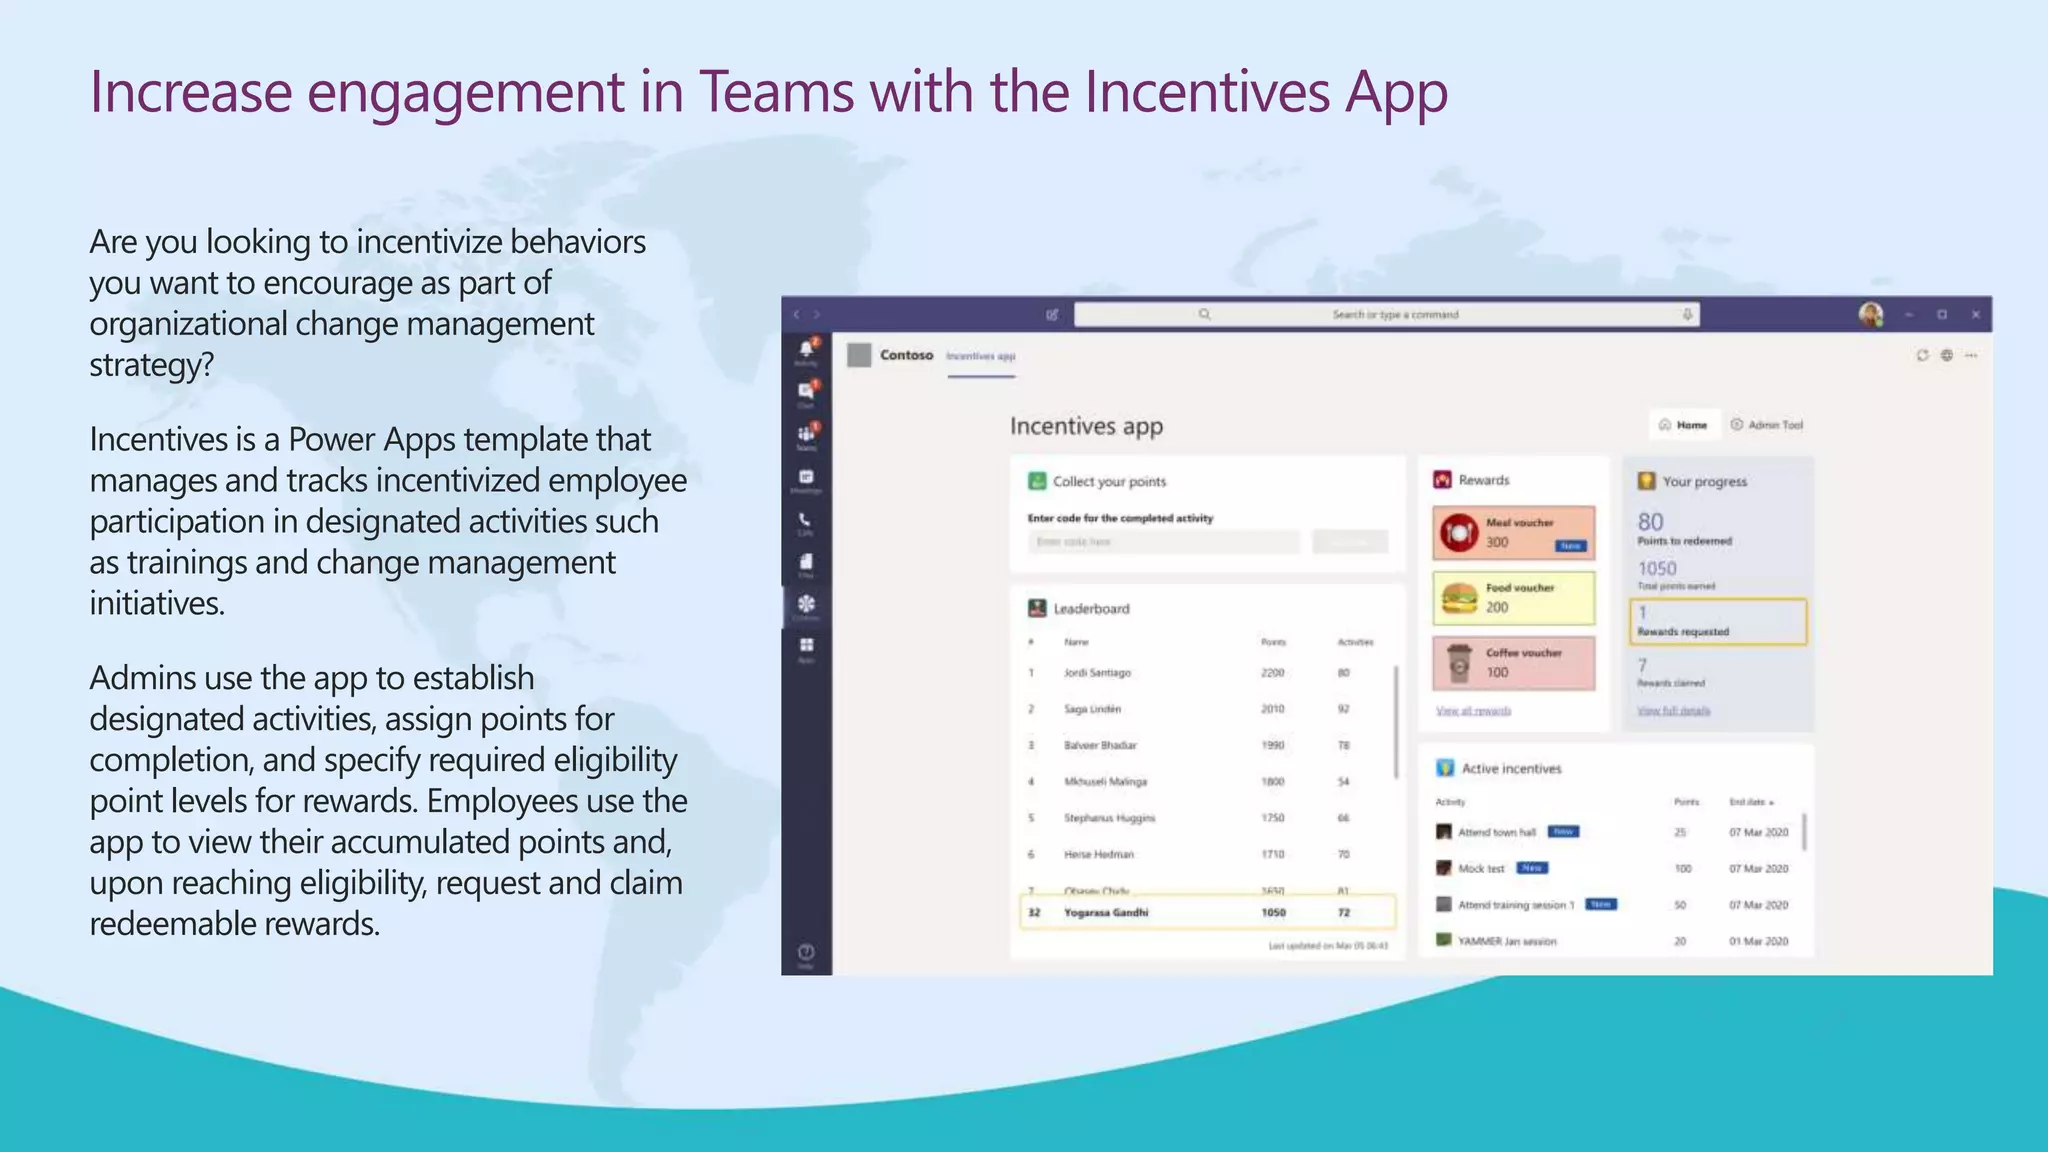Sort by End date column header
The width and height of the screenshot is (2048, 1152).
[1751, 802]
